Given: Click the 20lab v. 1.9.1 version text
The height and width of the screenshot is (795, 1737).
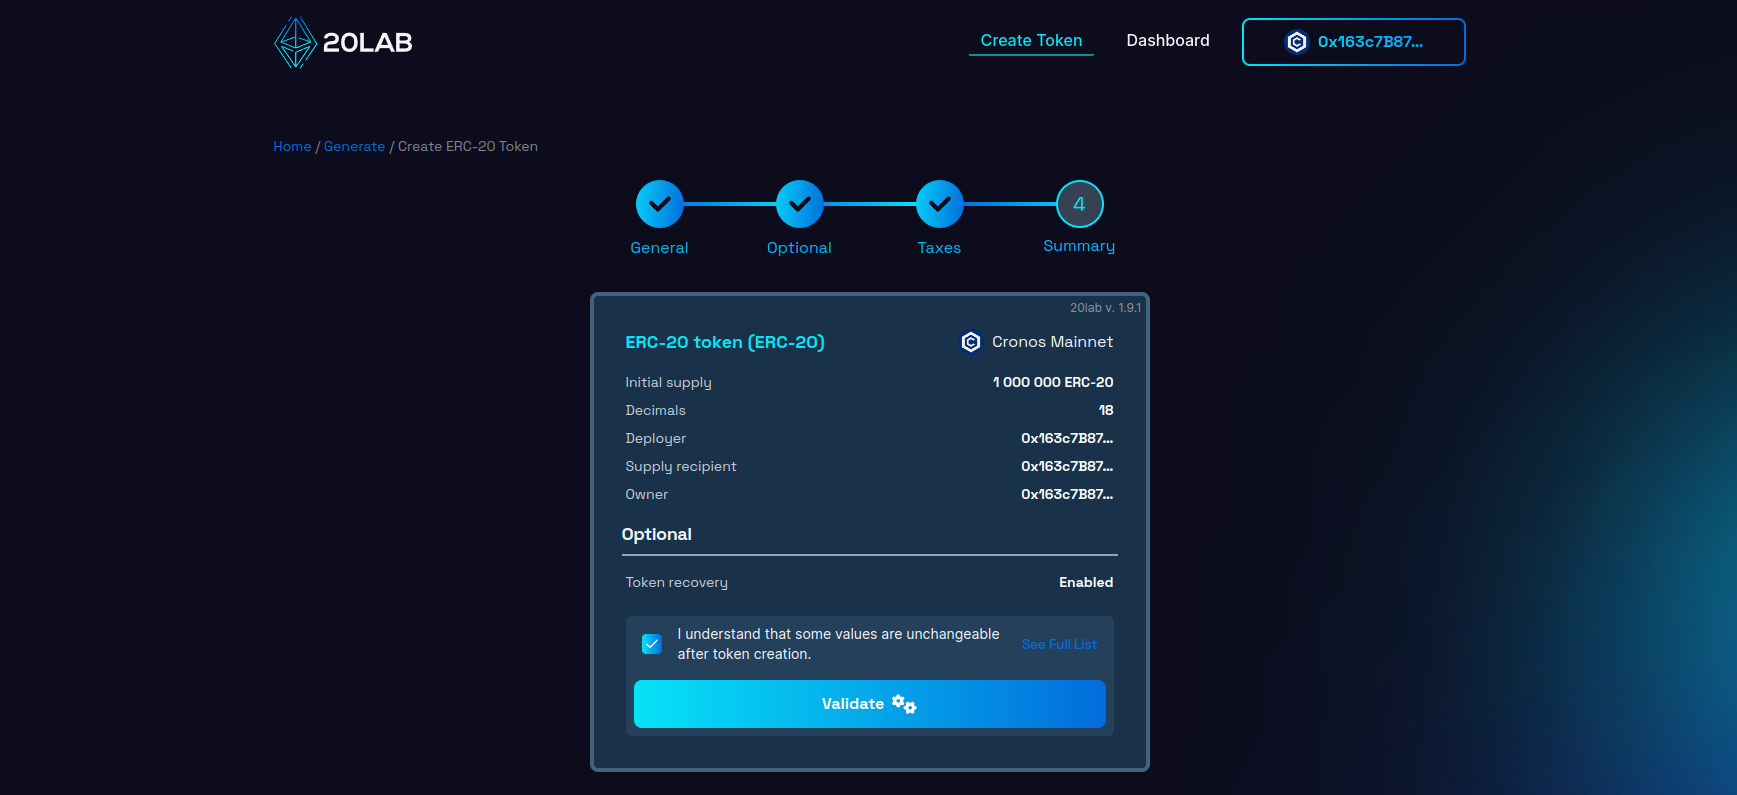Looking at the screenshot, I should click(1105, 308).
